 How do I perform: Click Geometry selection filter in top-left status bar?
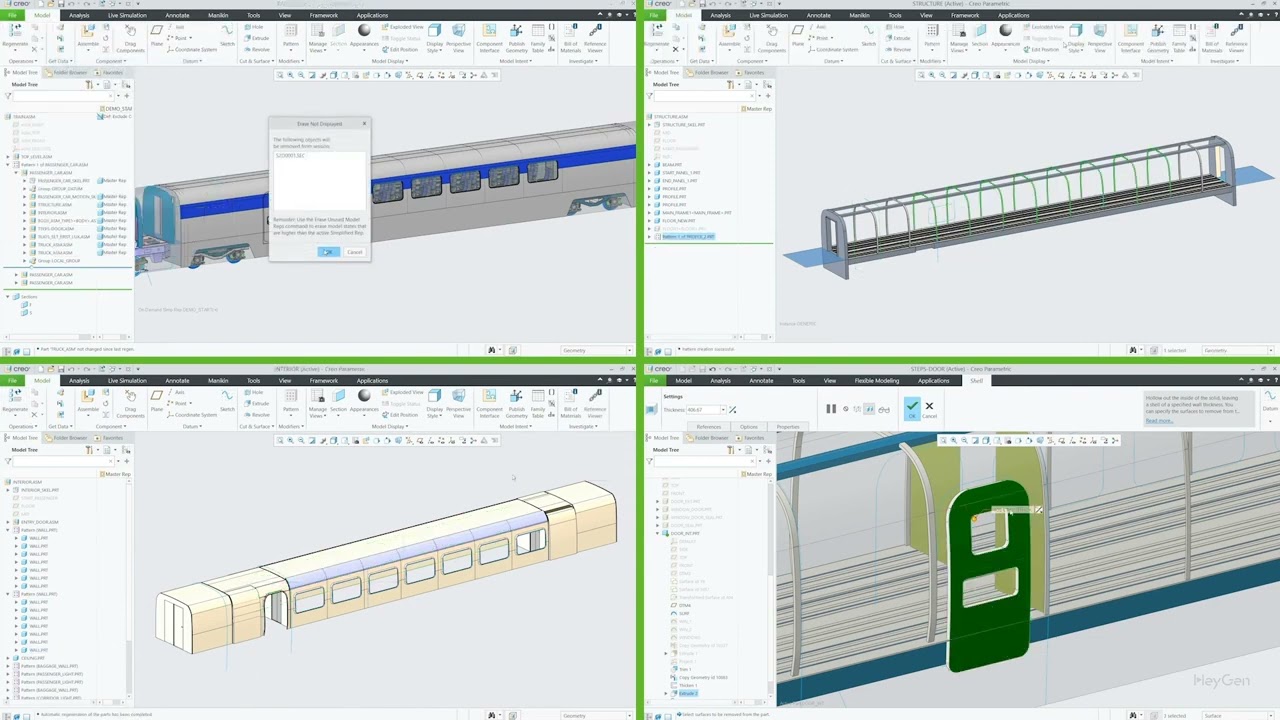click(595, 350)
